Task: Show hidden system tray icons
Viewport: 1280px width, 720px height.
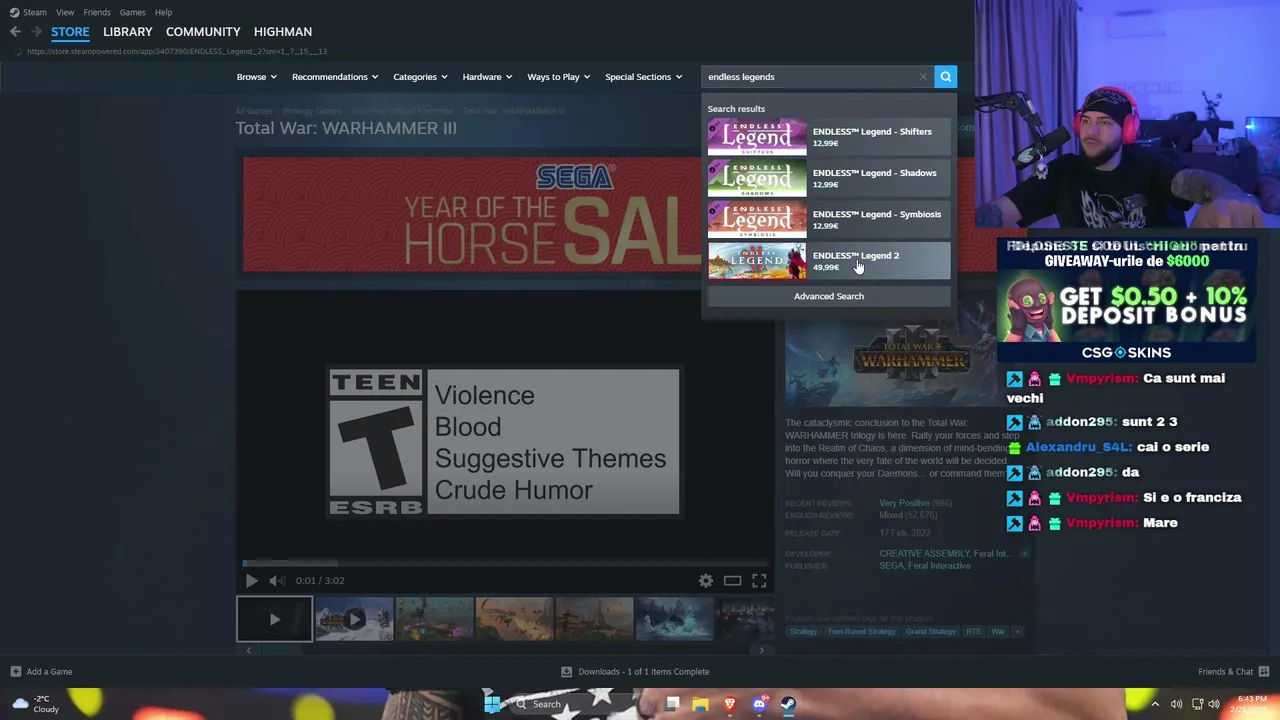Action: [x=1155, y=704]
